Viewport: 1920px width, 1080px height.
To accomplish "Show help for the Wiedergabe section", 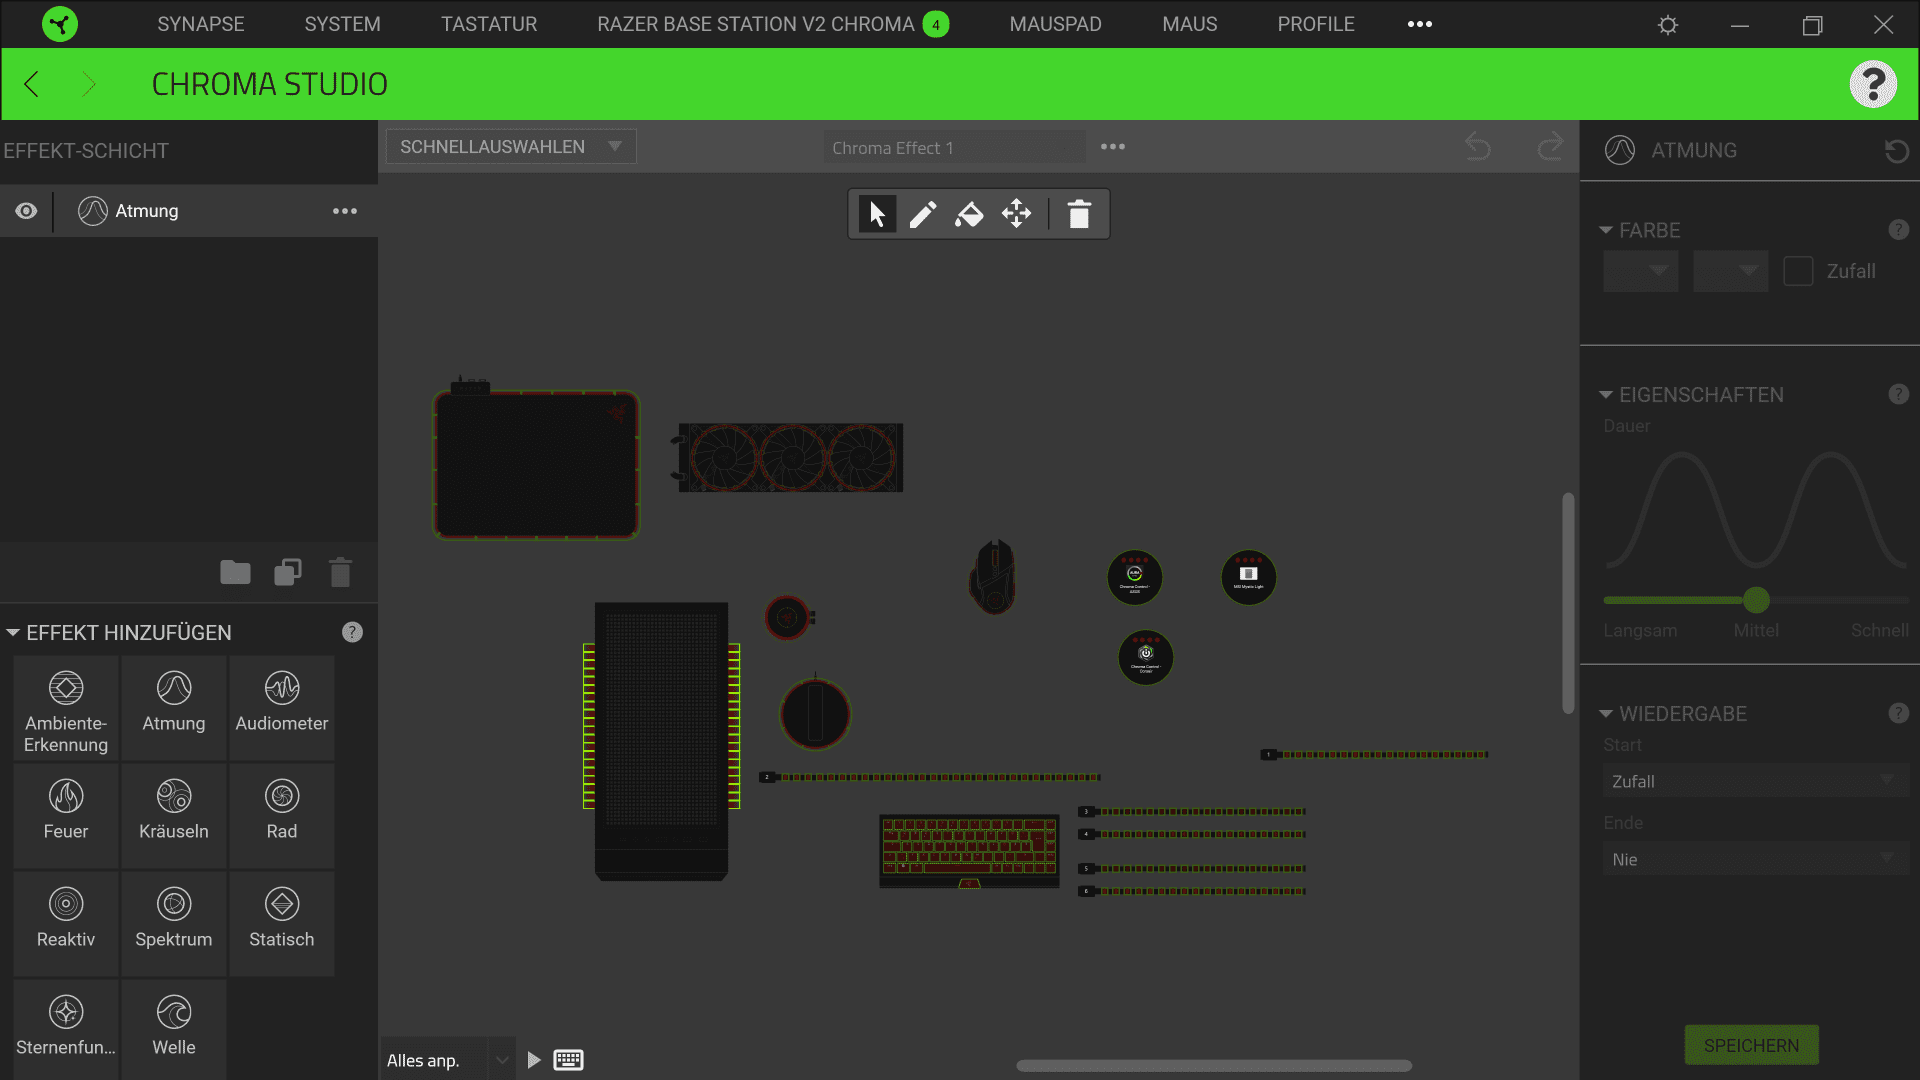I will (x=1899, y=713).
